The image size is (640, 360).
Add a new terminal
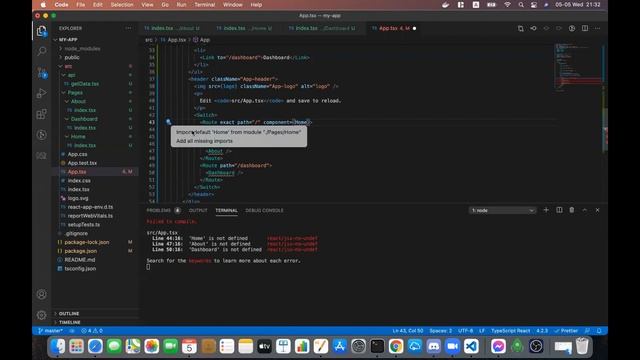546,210
